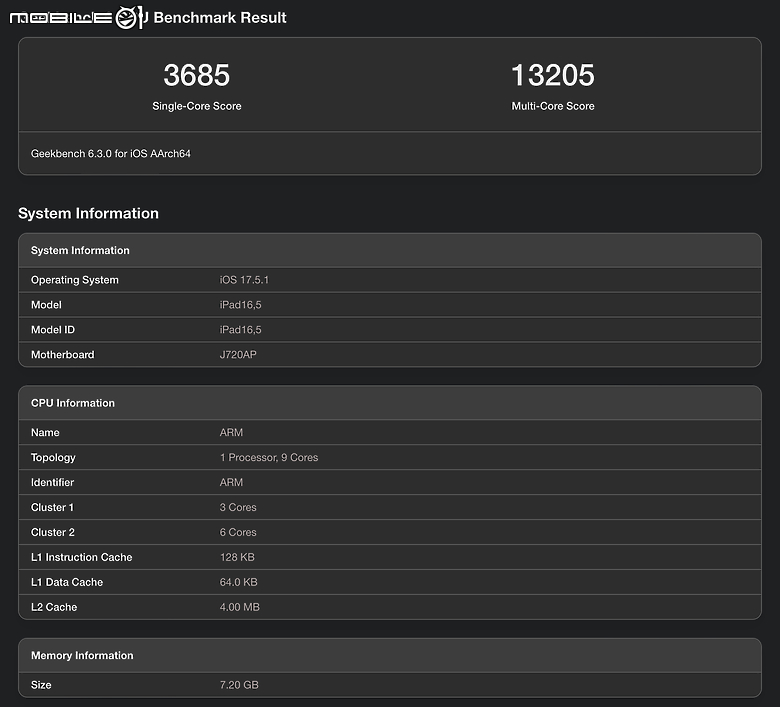Click the 'Multi-Core Score' label
The width and height of the screenshot is (780, 707).
pos(553,106)
